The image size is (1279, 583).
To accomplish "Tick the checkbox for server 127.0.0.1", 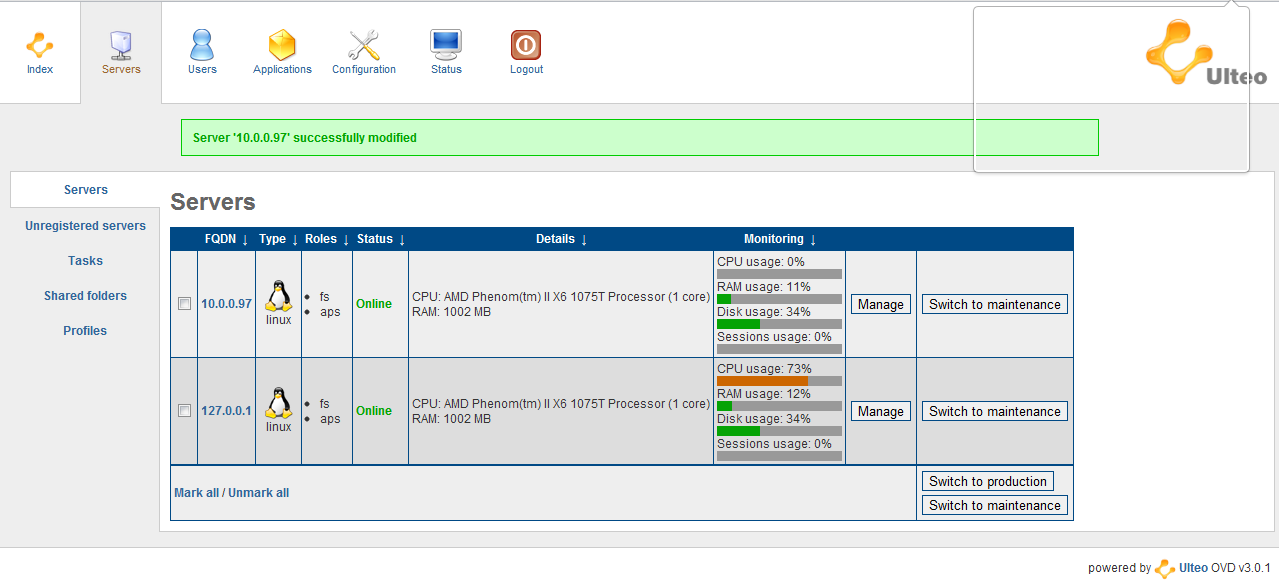I will coord(184,411).
